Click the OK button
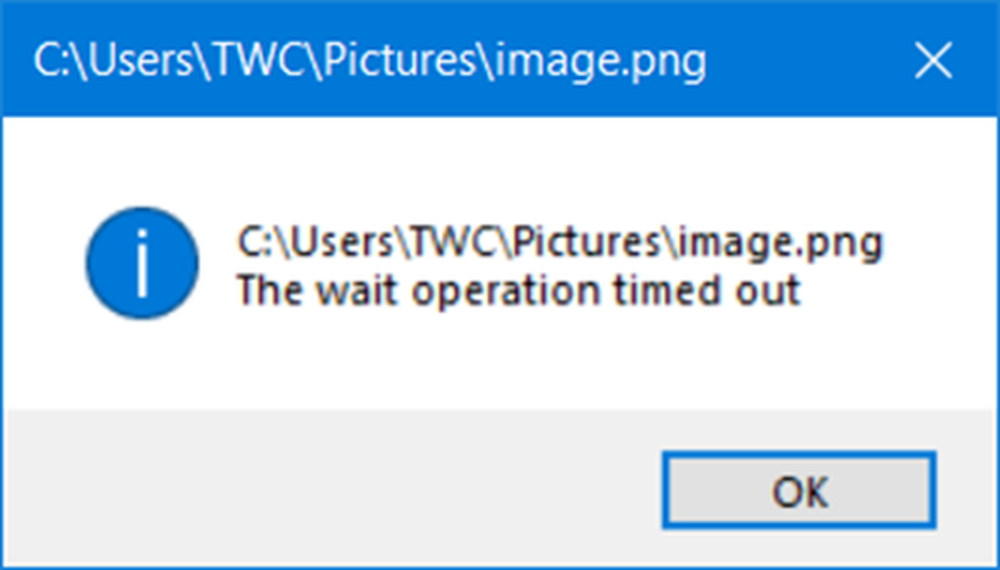Image resolution: width=1000 pixels, height=570 pixels. point(799,490)
